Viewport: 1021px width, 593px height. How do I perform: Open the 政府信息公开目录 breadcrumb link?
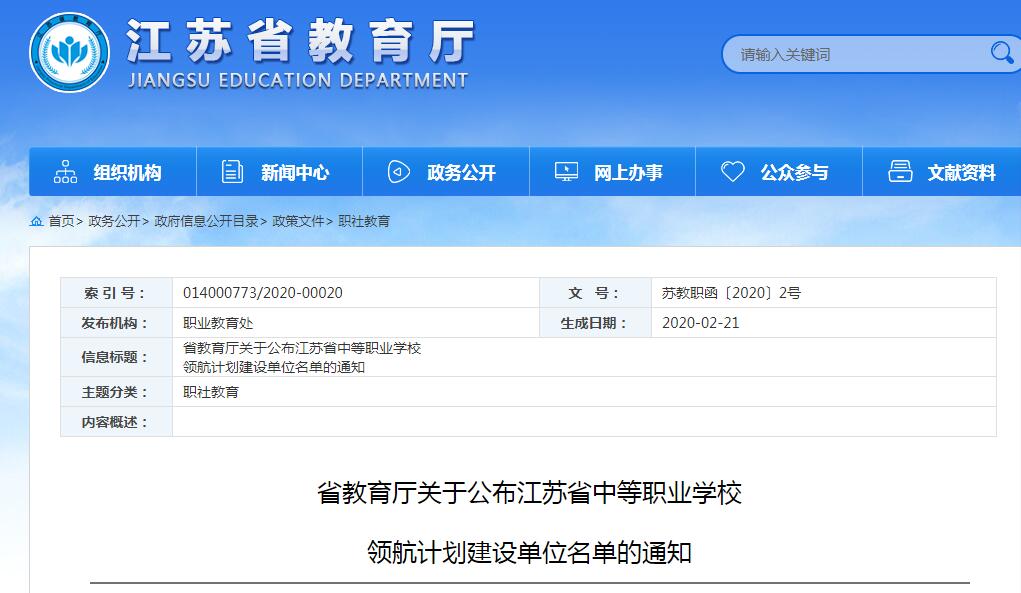(x=206, y=221)
